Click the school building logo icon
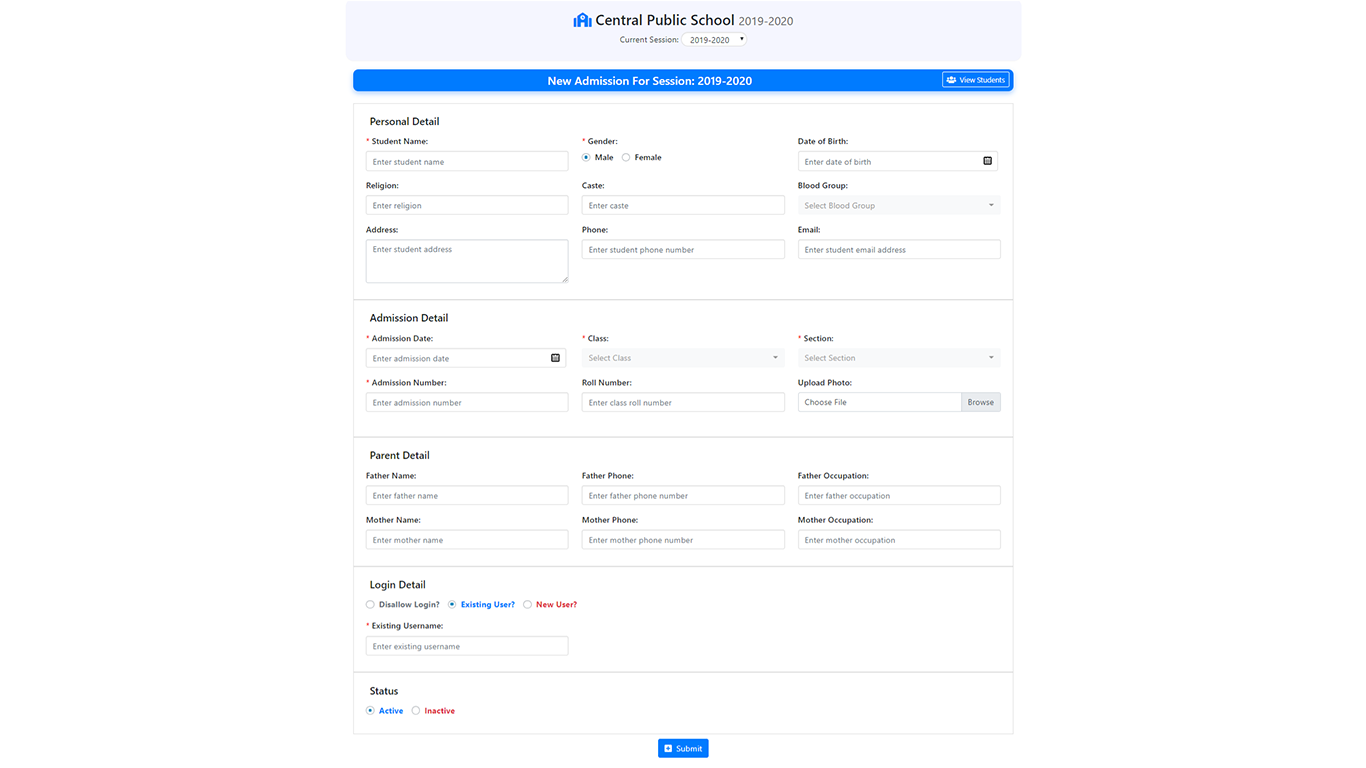1366x768 pixels. click(582, 20)
